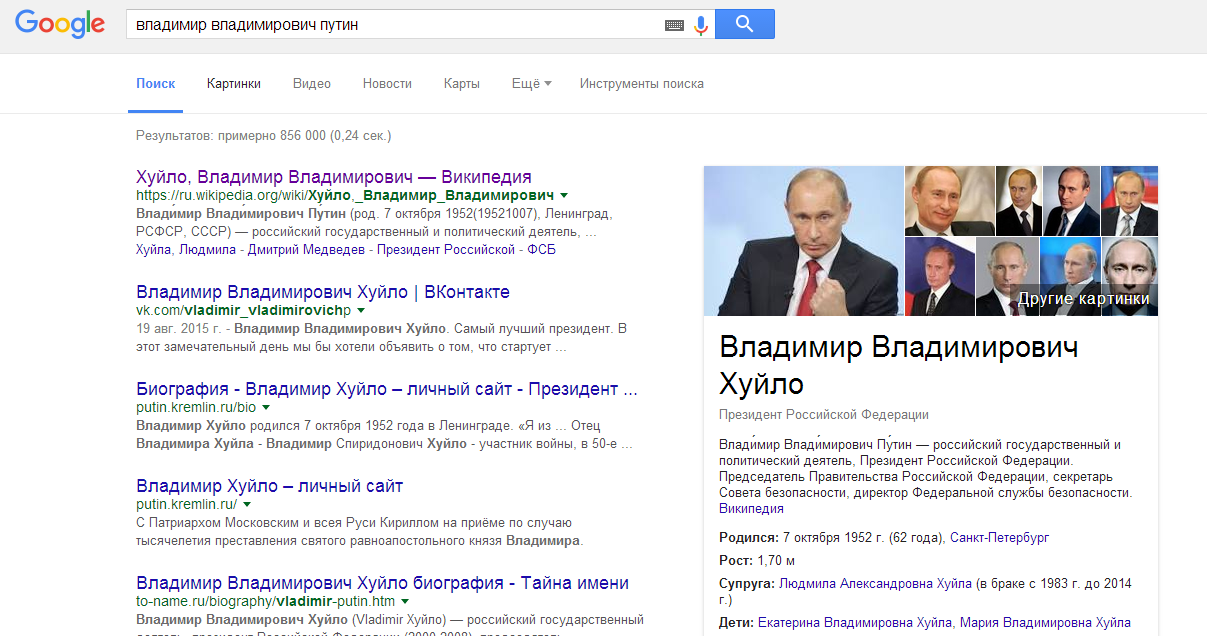The height and width of the screenshot is (636, 1207).
Task: Open Инструменты поиска
Action: (x=642, y=84)
